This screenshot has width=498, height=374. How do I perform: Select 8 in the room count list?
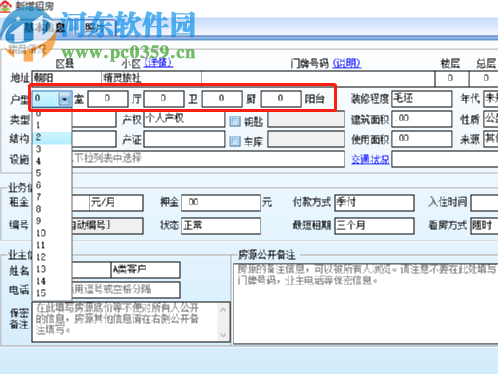point(52,209)
